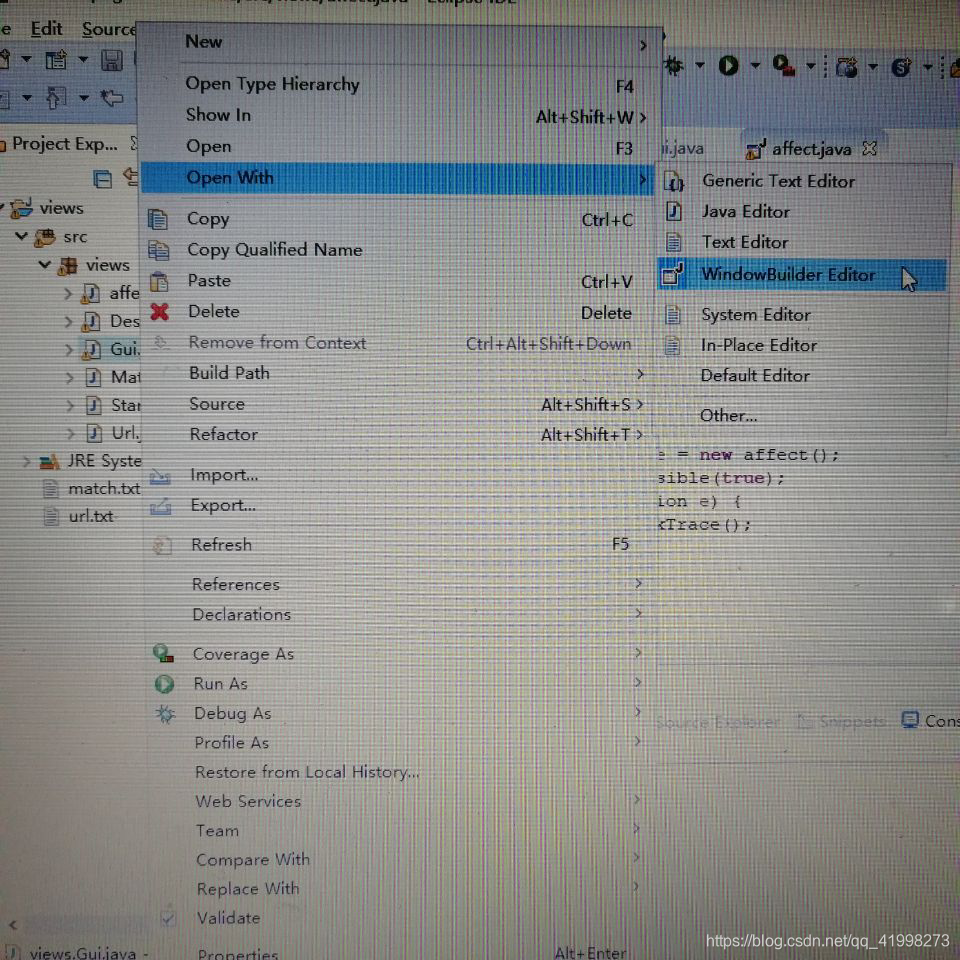960x960 pixels.
Task: Open Profile As submenu
Action: pyautogui.click(x=398, y=743)
